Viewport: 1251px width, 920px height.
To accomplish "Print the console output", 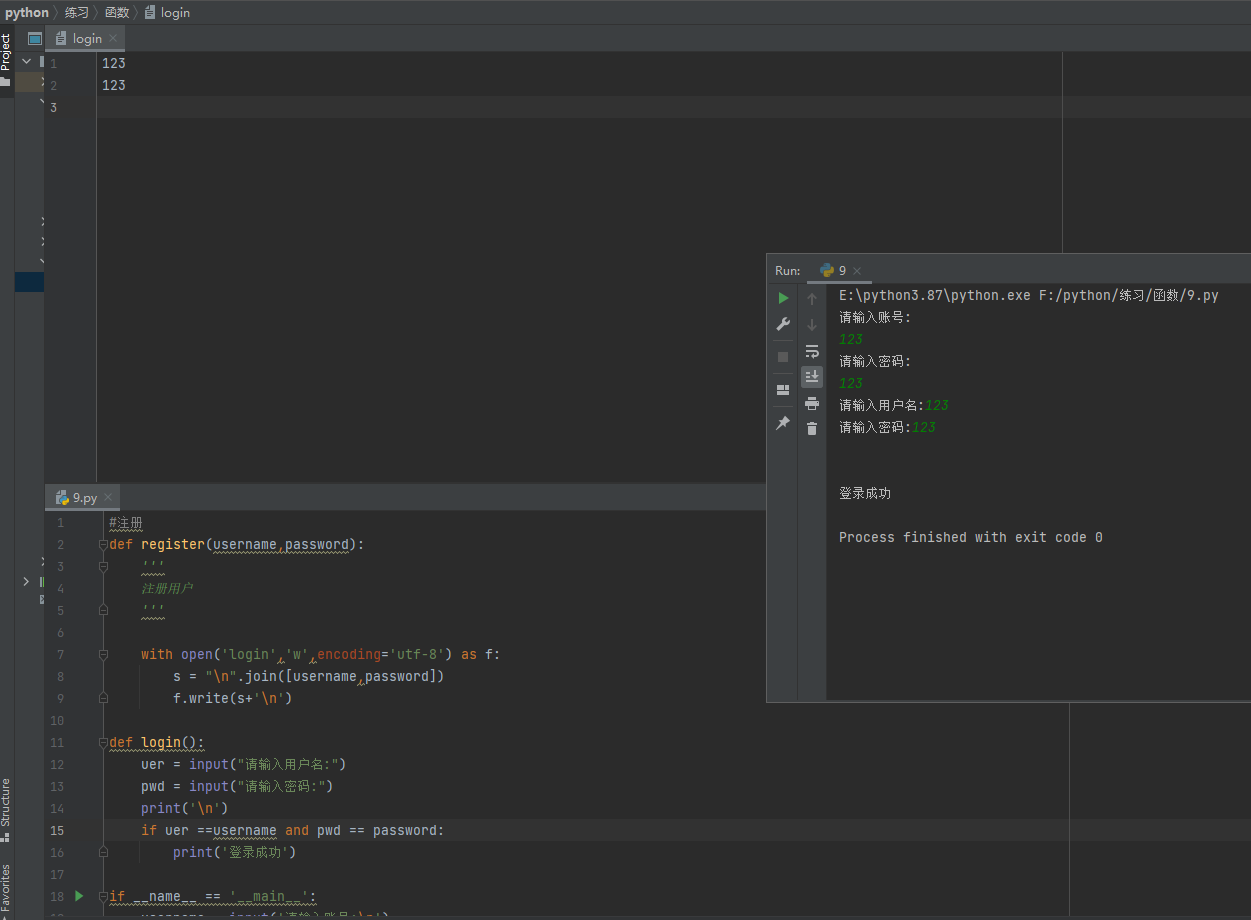I will coord(811,404).
